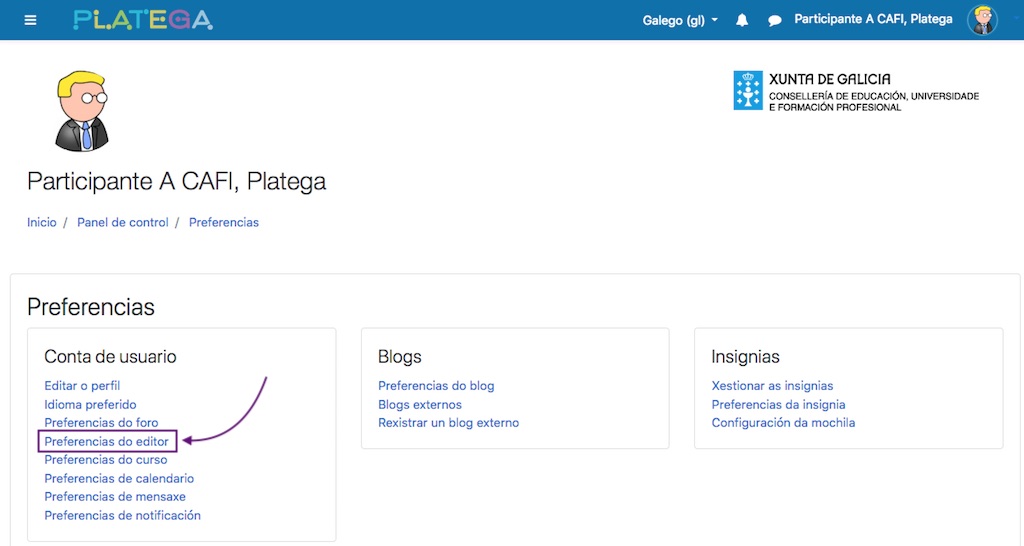Open Preferencias de notificación
1024x546 pixels.
[123, 516]
